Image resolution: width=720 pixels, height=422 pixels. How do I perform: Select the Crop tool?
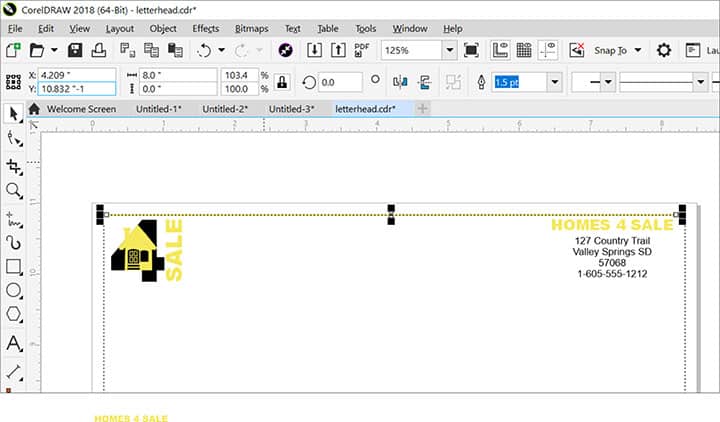point(14,165)
